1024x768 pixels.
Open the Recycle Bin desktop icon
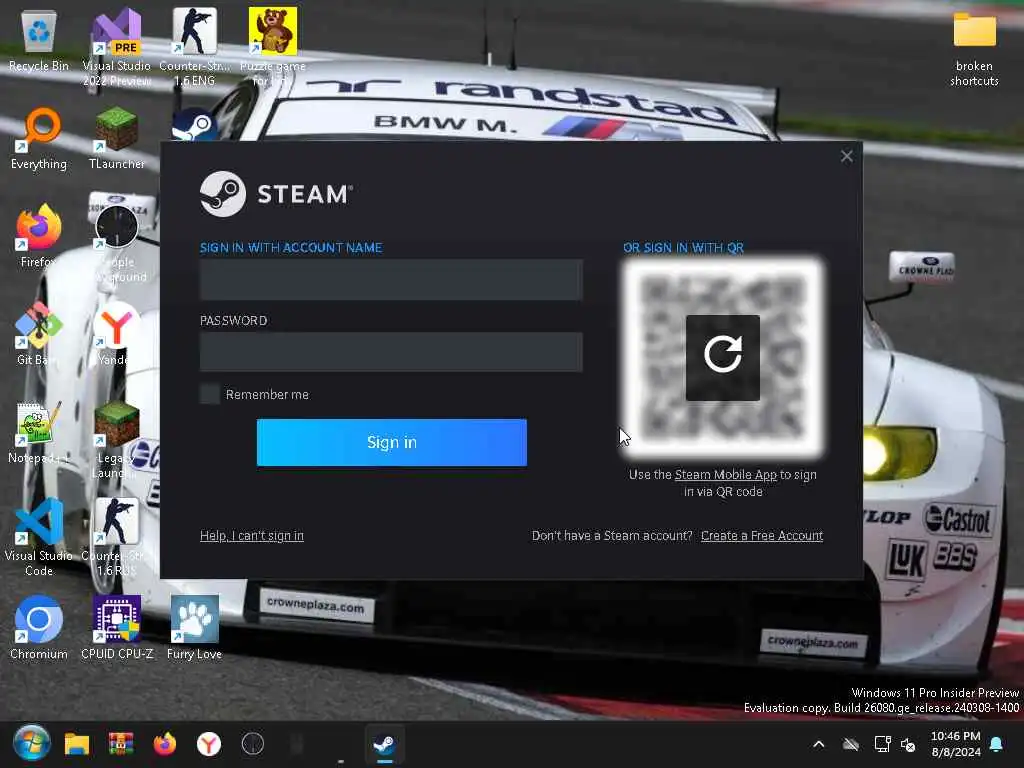click(x=39, y=40)
